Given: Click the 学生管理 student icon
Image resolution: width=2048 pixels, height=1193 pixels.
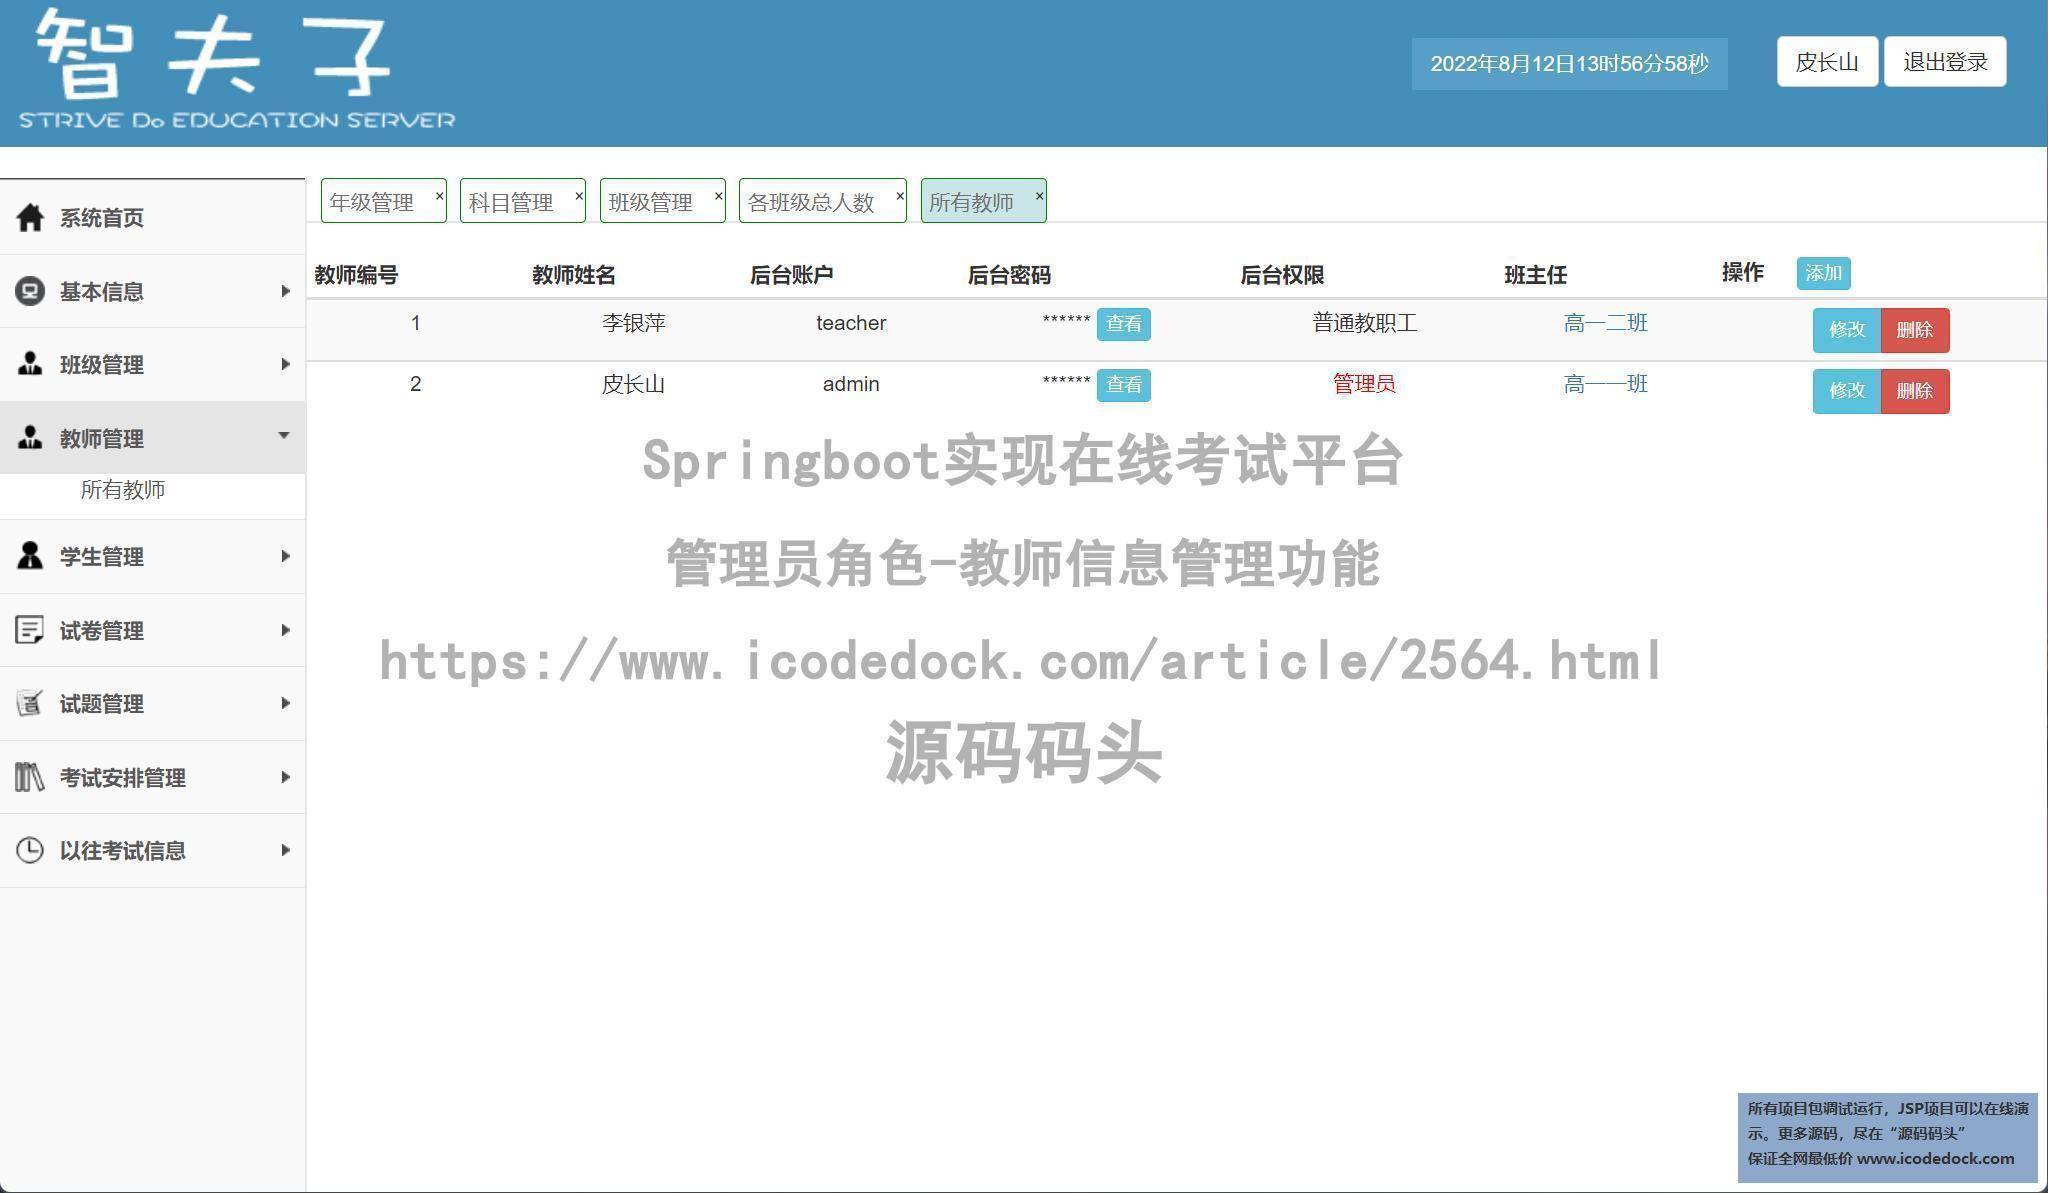Looking at the screenshot, I should [30, 556].
